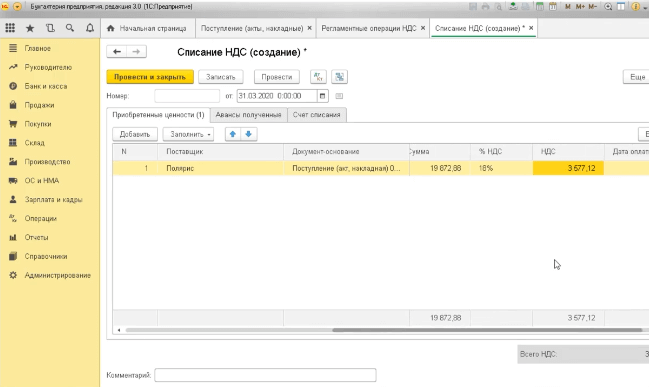Move row down with blue arrow

click(249, 134)
